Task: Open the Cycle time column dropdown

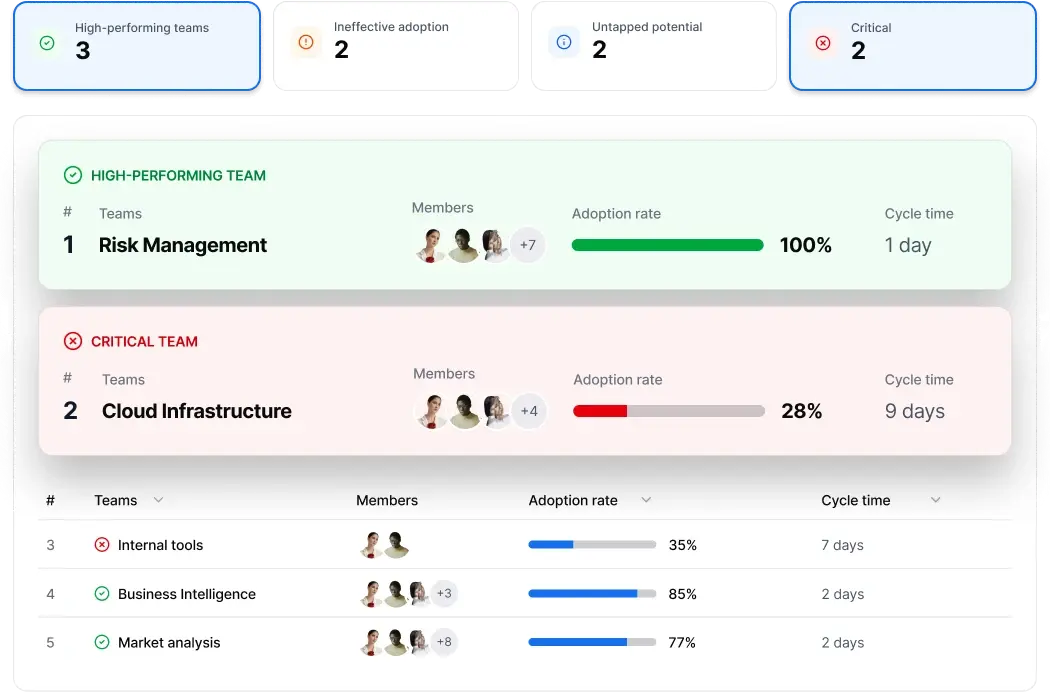Action: 934,500
